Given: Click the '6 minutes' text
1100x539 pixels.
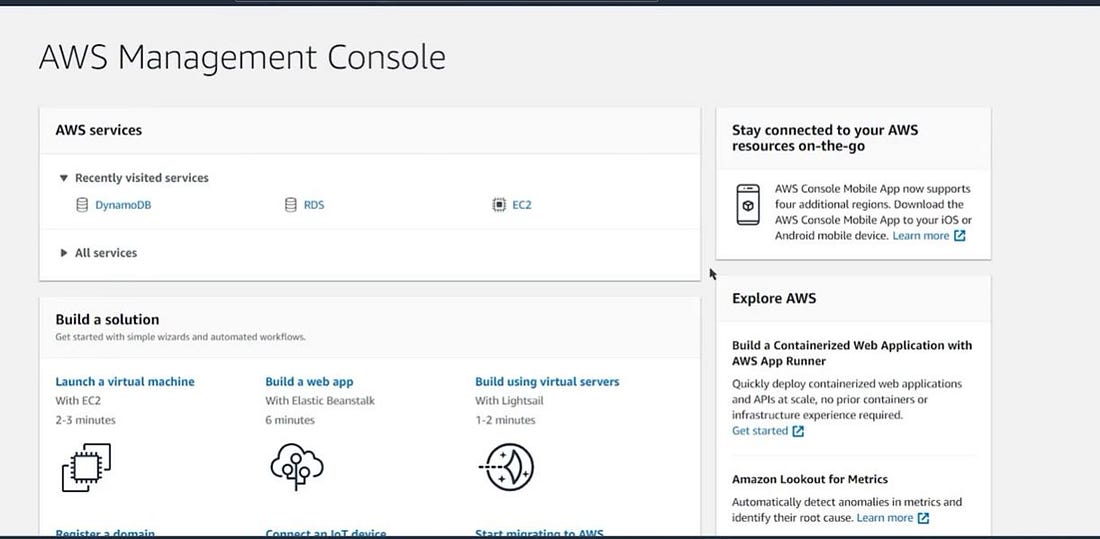Looking at the screenshot, I should pyautogui.click(x=290, y=420).
